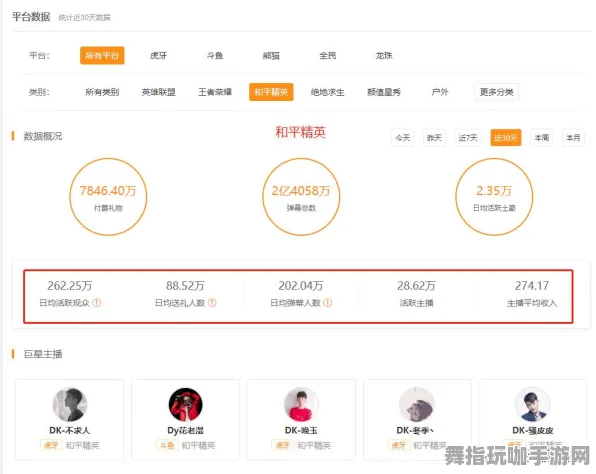Click the 平台数据 page heading

31,17
